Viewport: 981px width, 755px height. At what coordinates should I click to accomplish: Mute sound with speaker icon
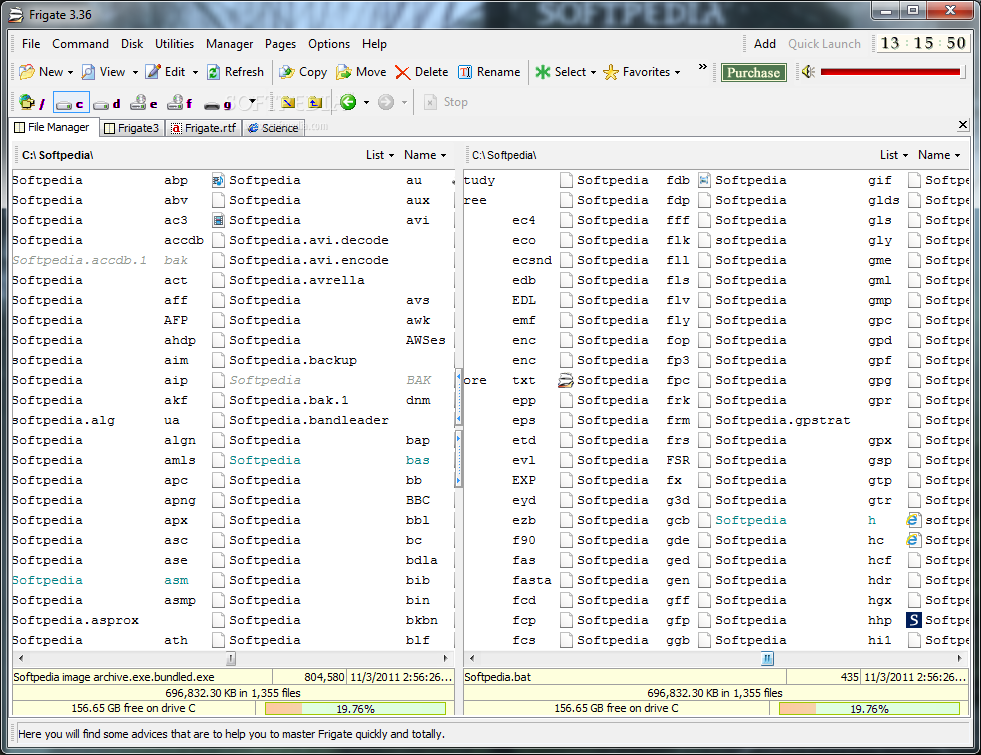(x=808, y=72)
